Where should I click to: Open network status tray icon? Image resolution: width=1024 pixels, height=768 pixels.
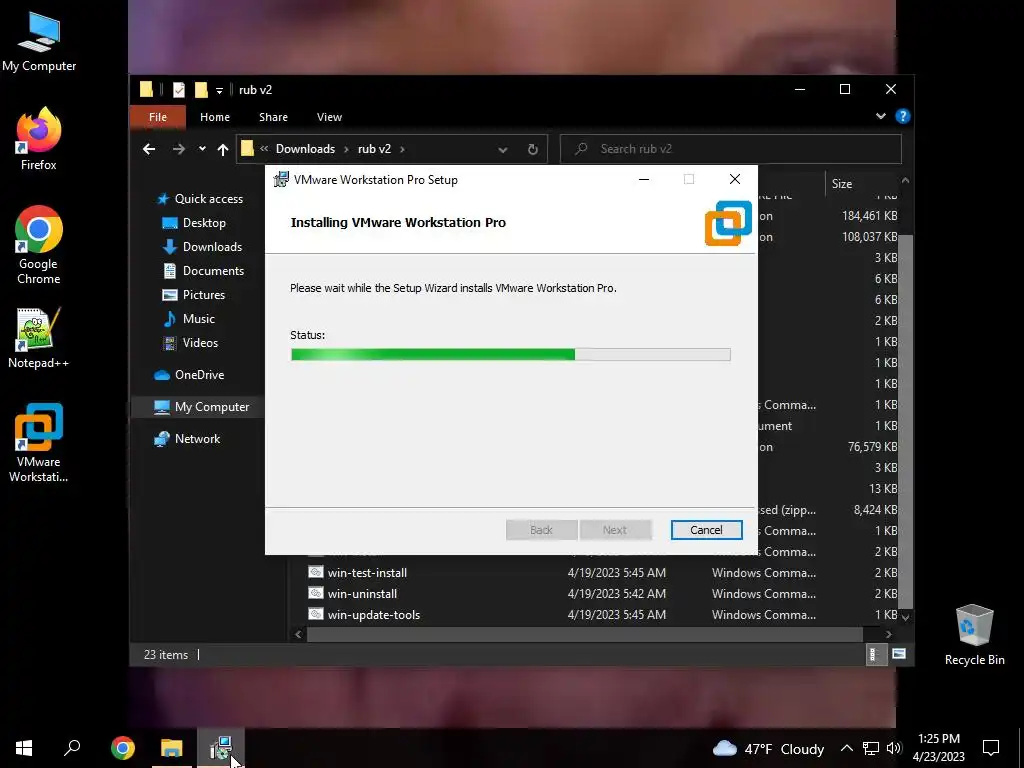(871, 748)
